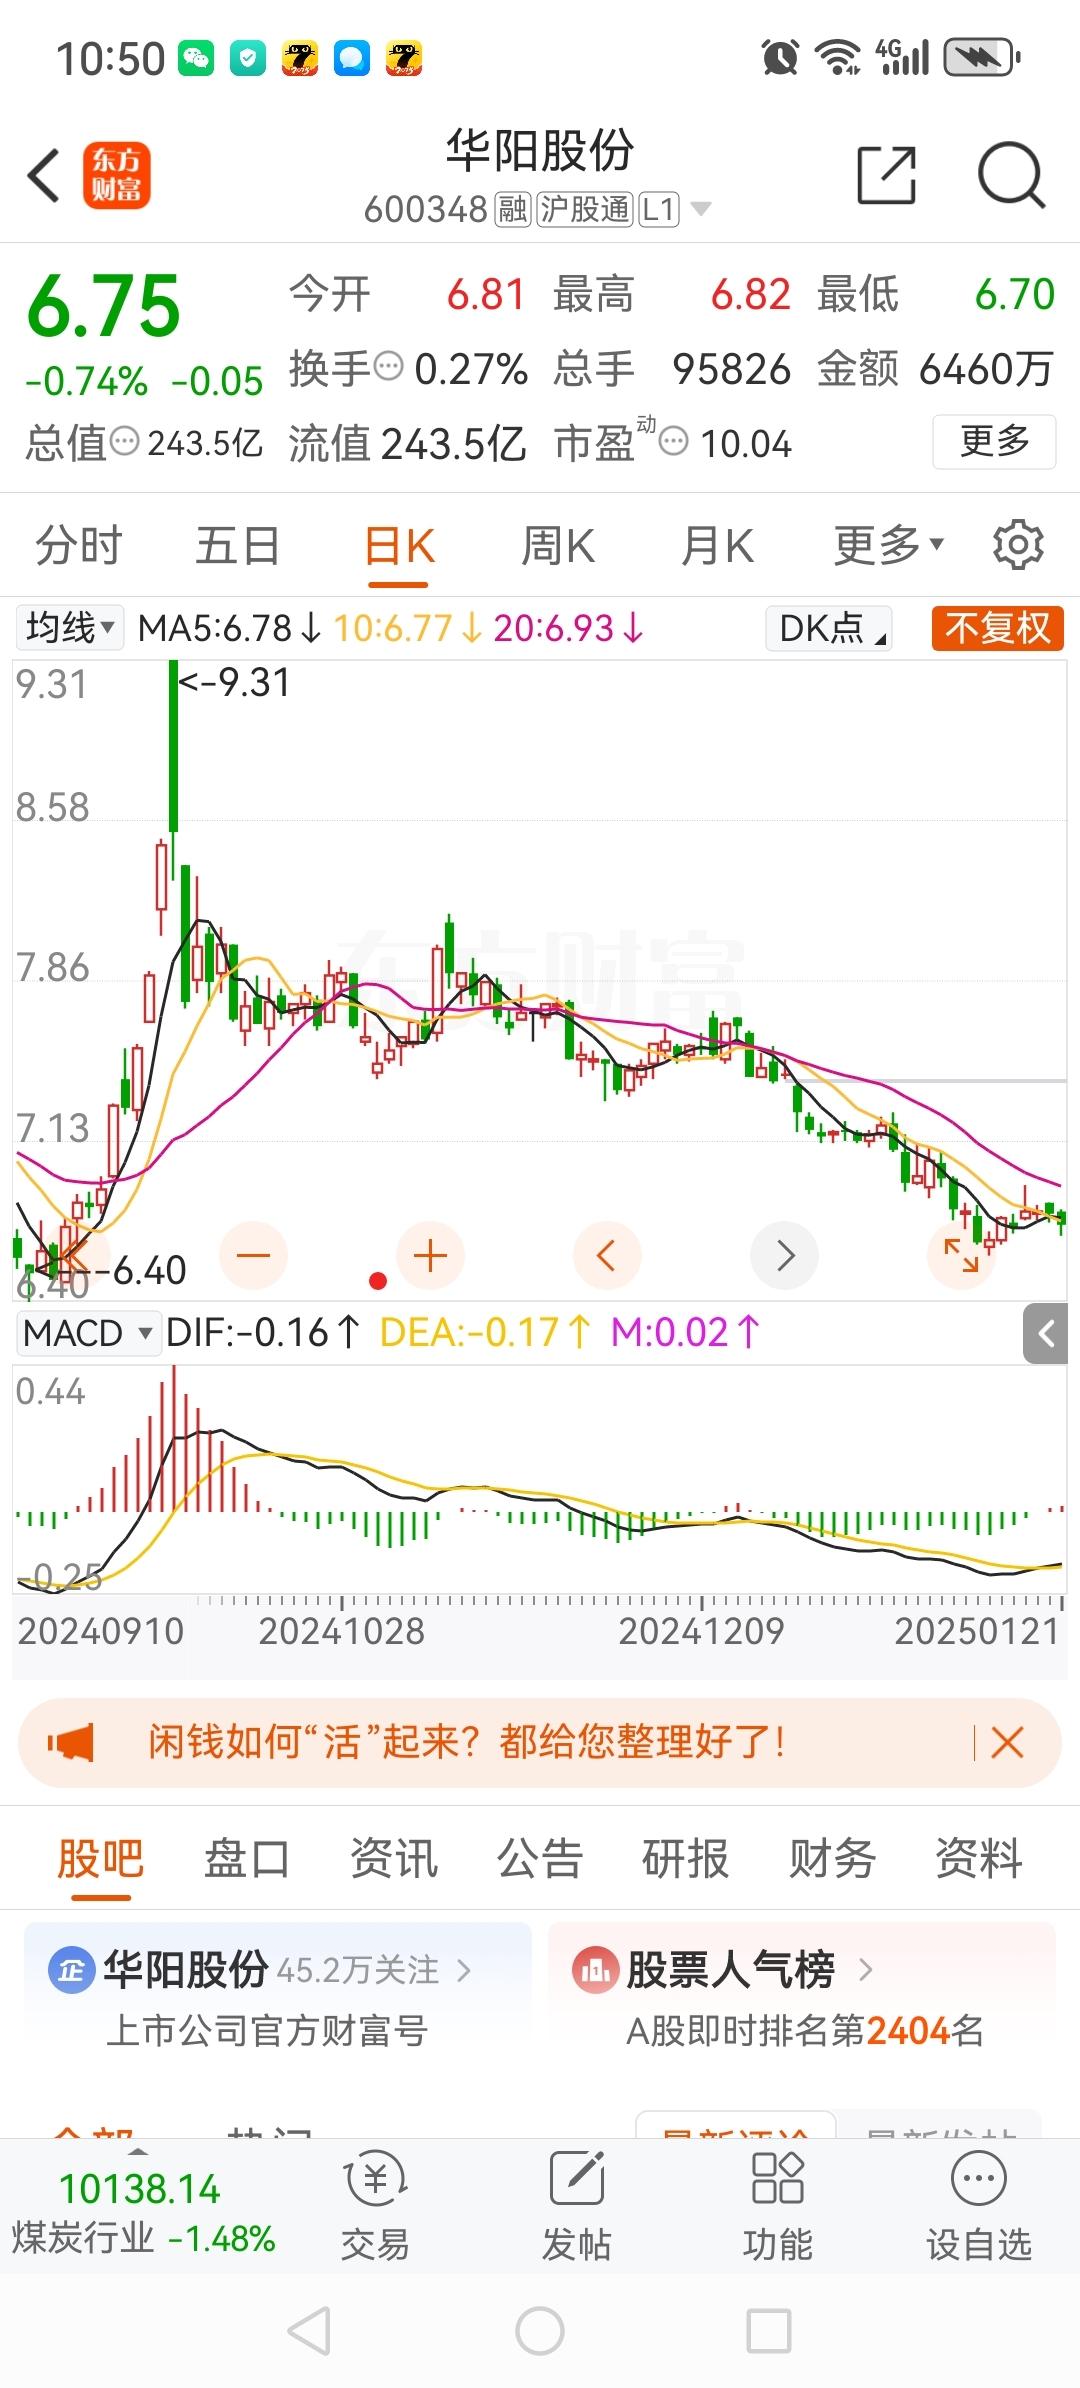The height and width of the screenshot is (2388, 1080).
Task: Select the 月K chart tab
Action: click(717, 546)
